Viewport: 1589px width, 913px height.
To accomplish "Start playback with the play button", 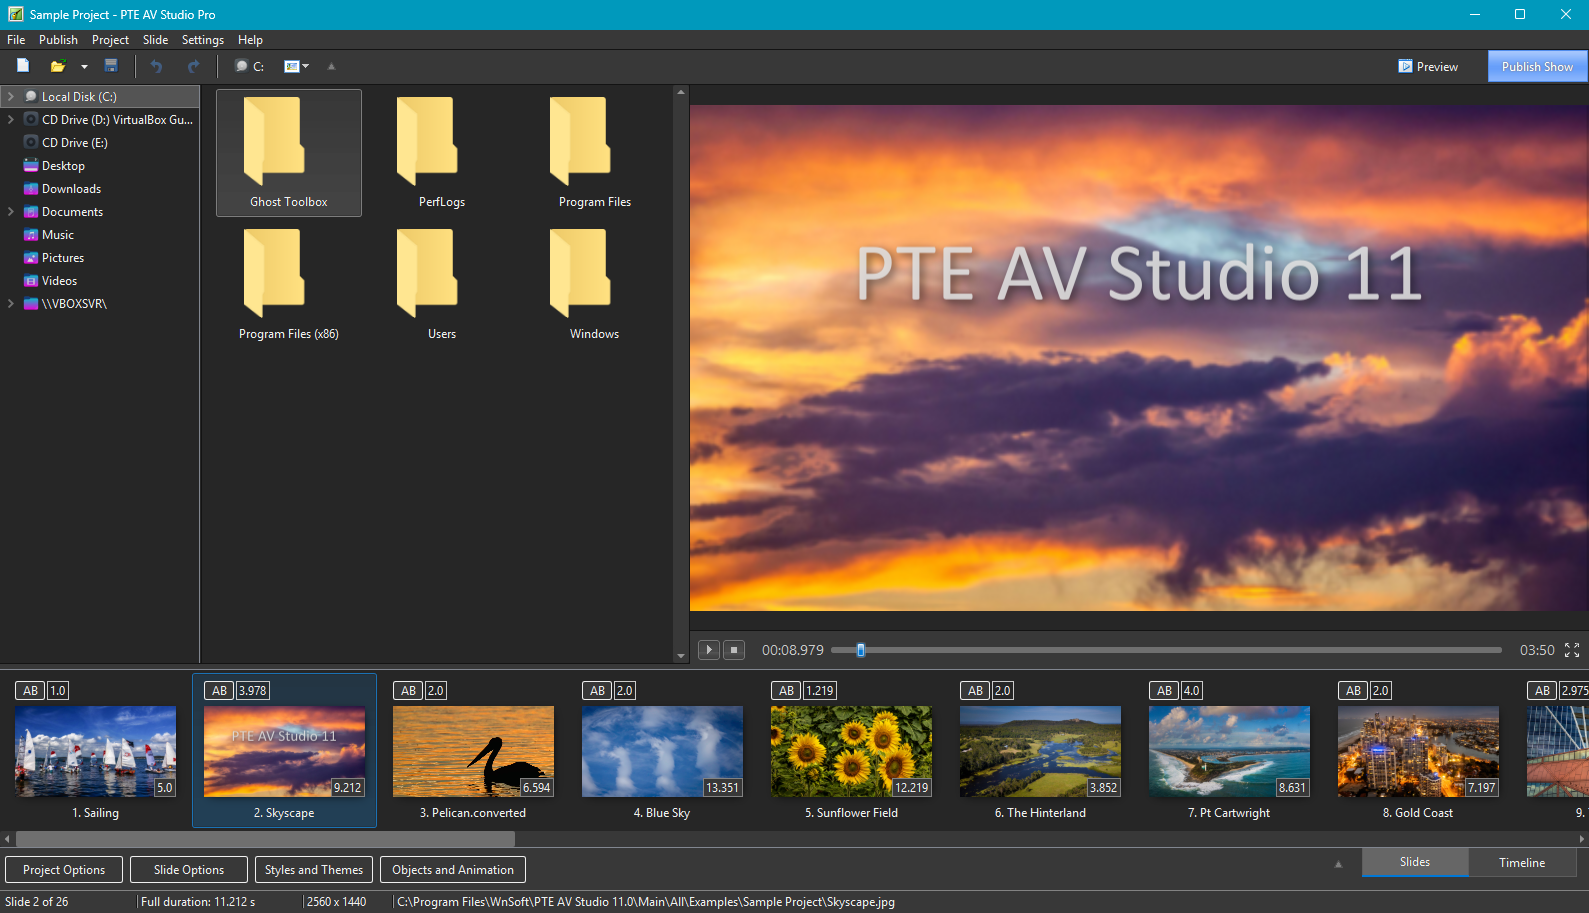I will (x=708, y=650).
